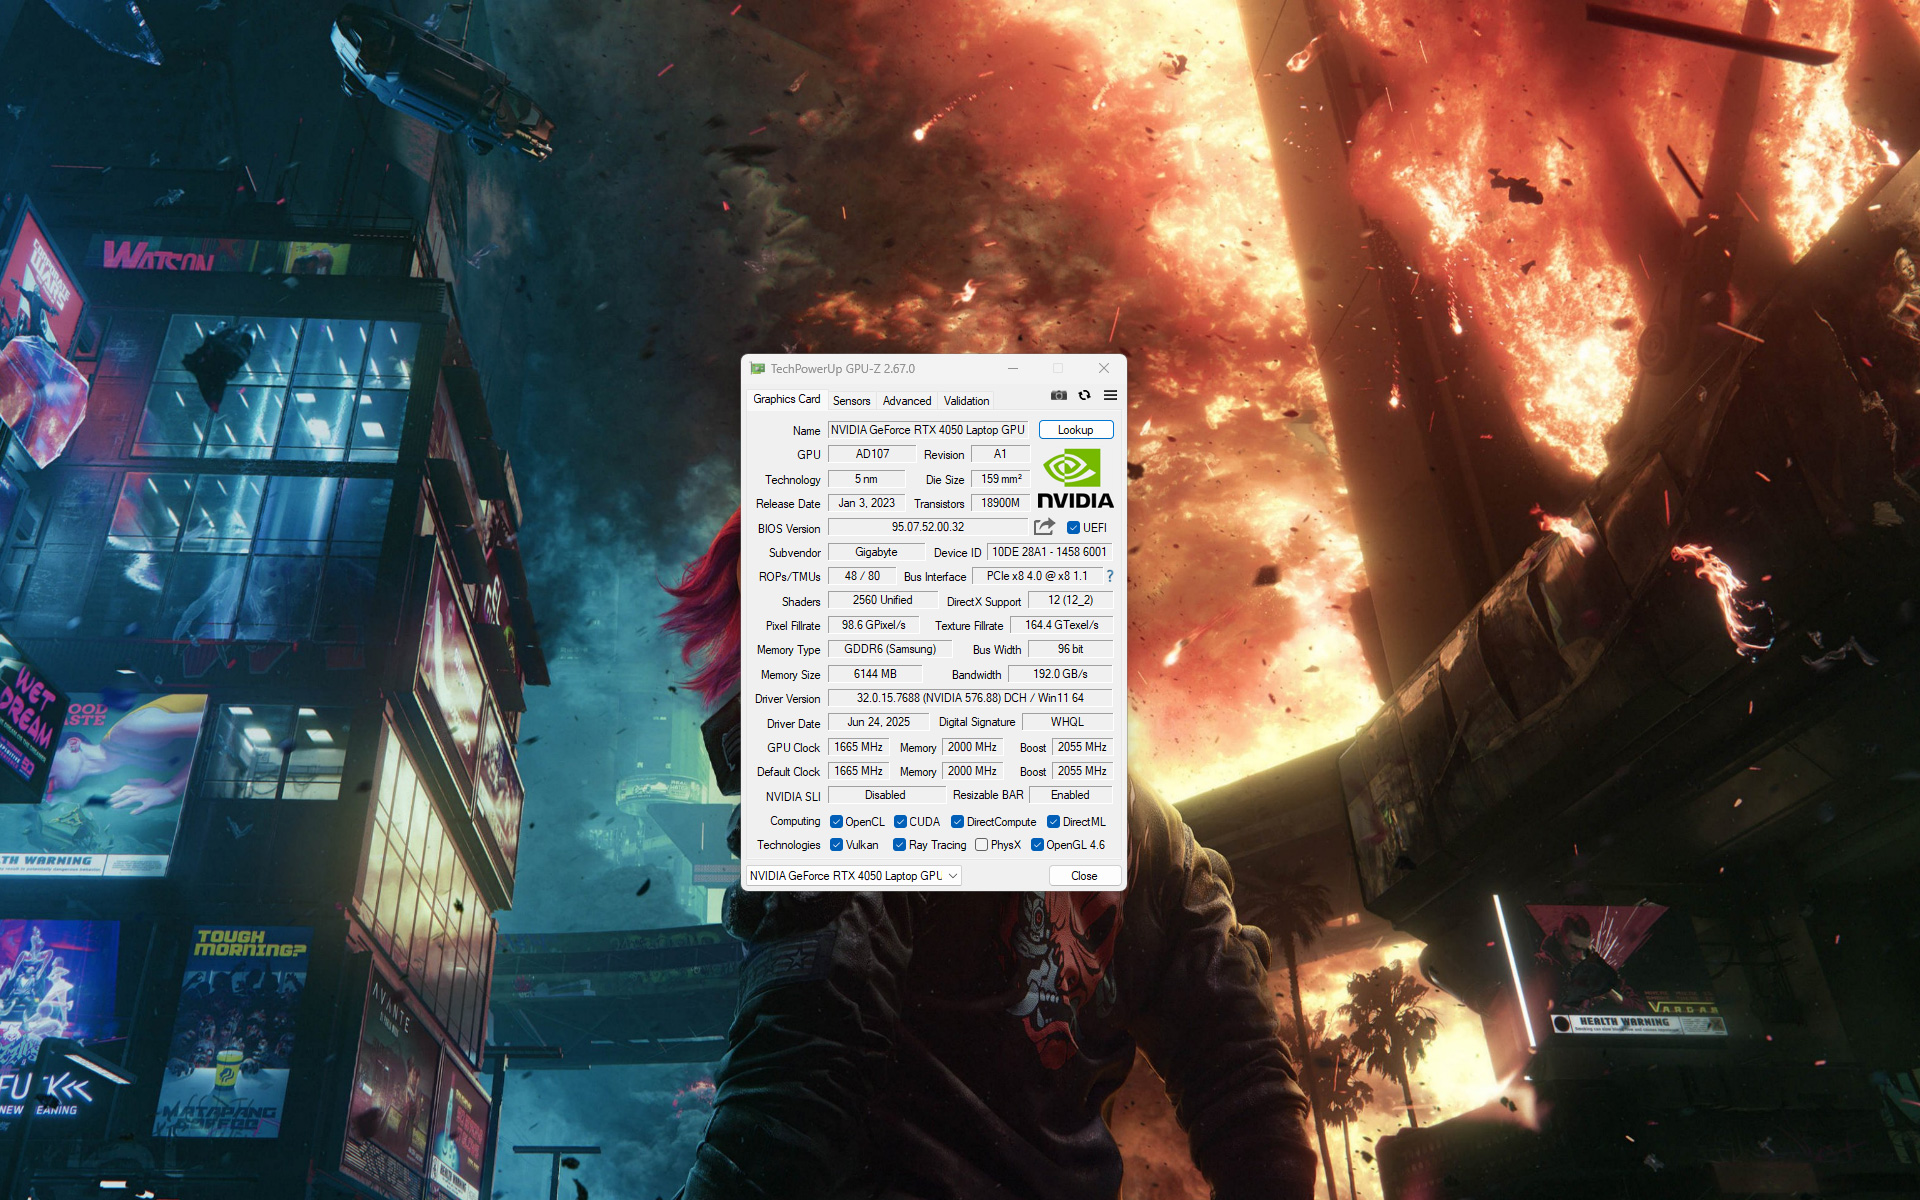The height and width of the screenshot is (1200, 1920).
Task: Click the NVIDIA logo
Action: 1075,479
